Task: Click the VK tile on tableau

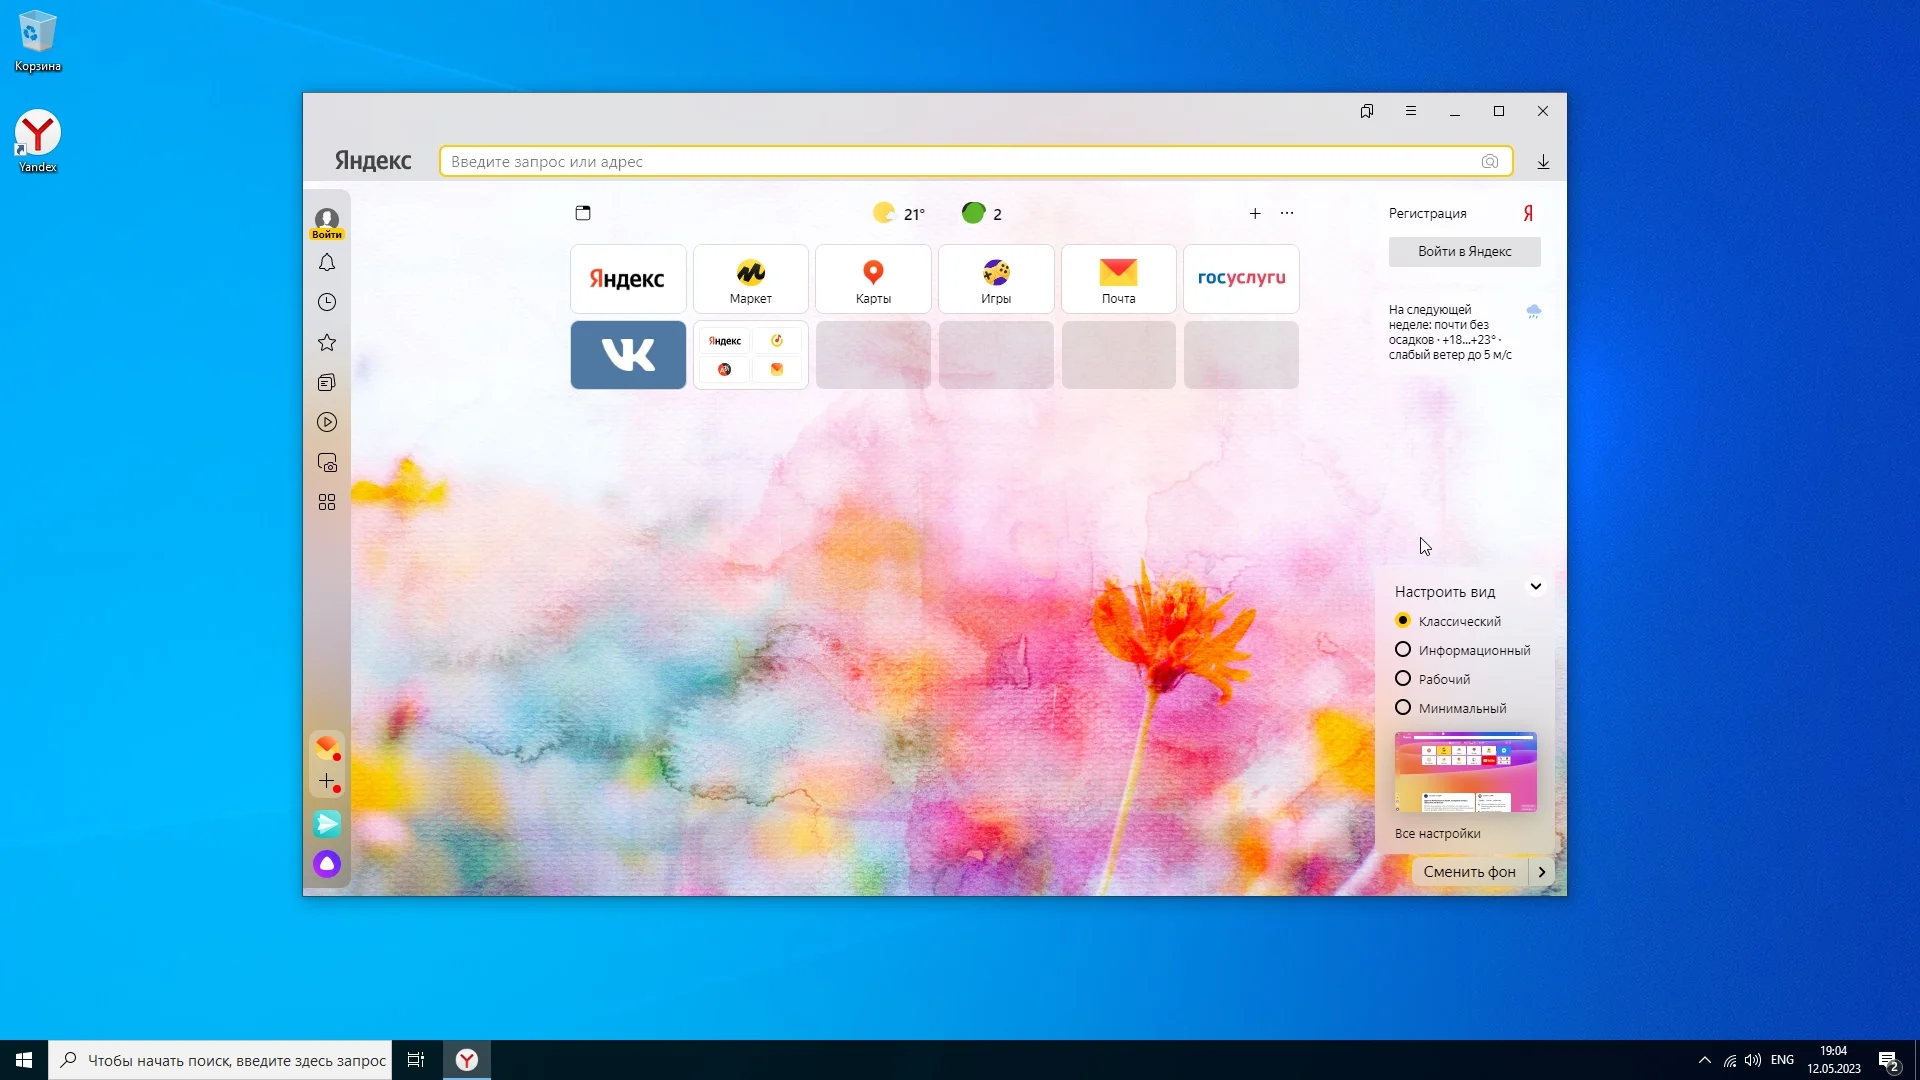Action: pos(628,355)
